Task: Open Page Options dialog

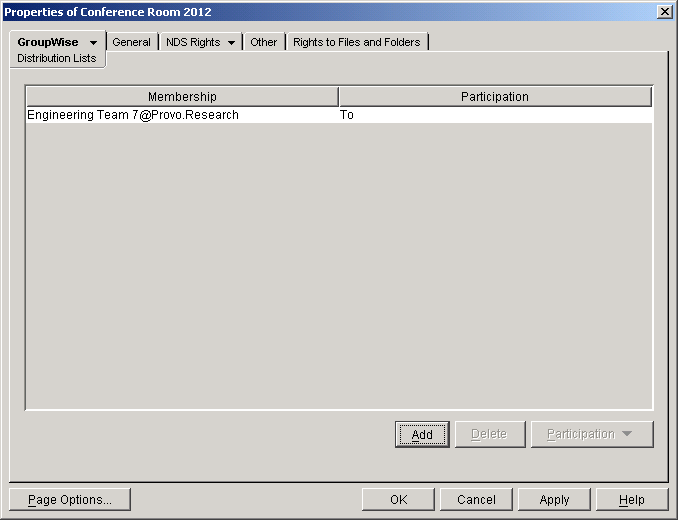Action: pyautogui.click(x=70, y=500)
